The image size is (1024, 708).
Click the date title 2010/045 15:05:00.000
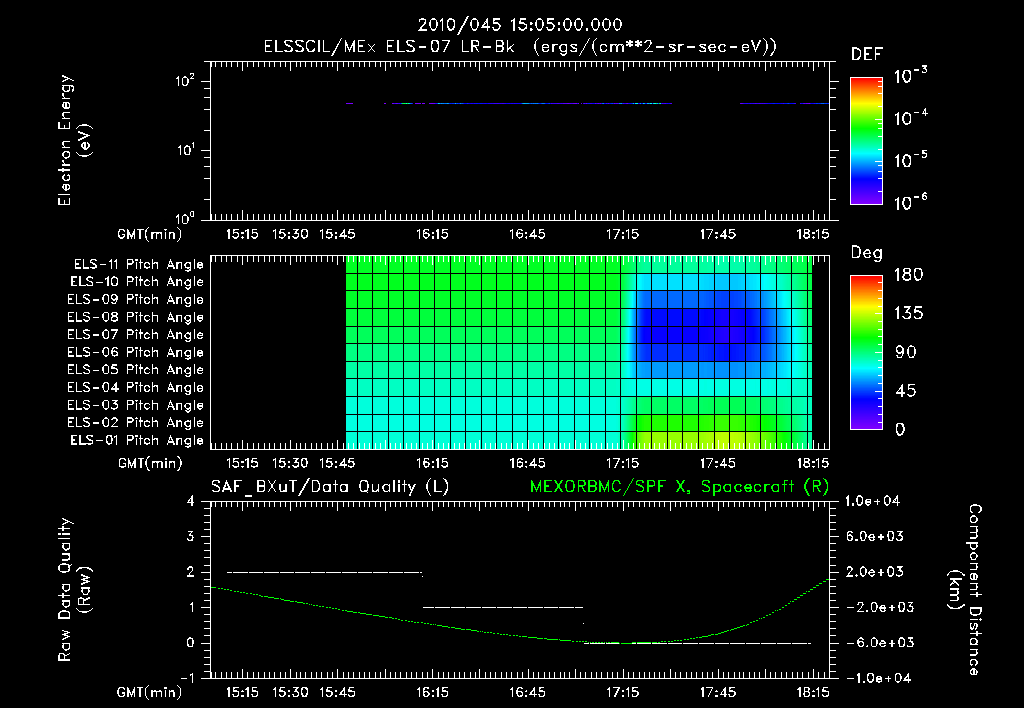tap(520, 25)
